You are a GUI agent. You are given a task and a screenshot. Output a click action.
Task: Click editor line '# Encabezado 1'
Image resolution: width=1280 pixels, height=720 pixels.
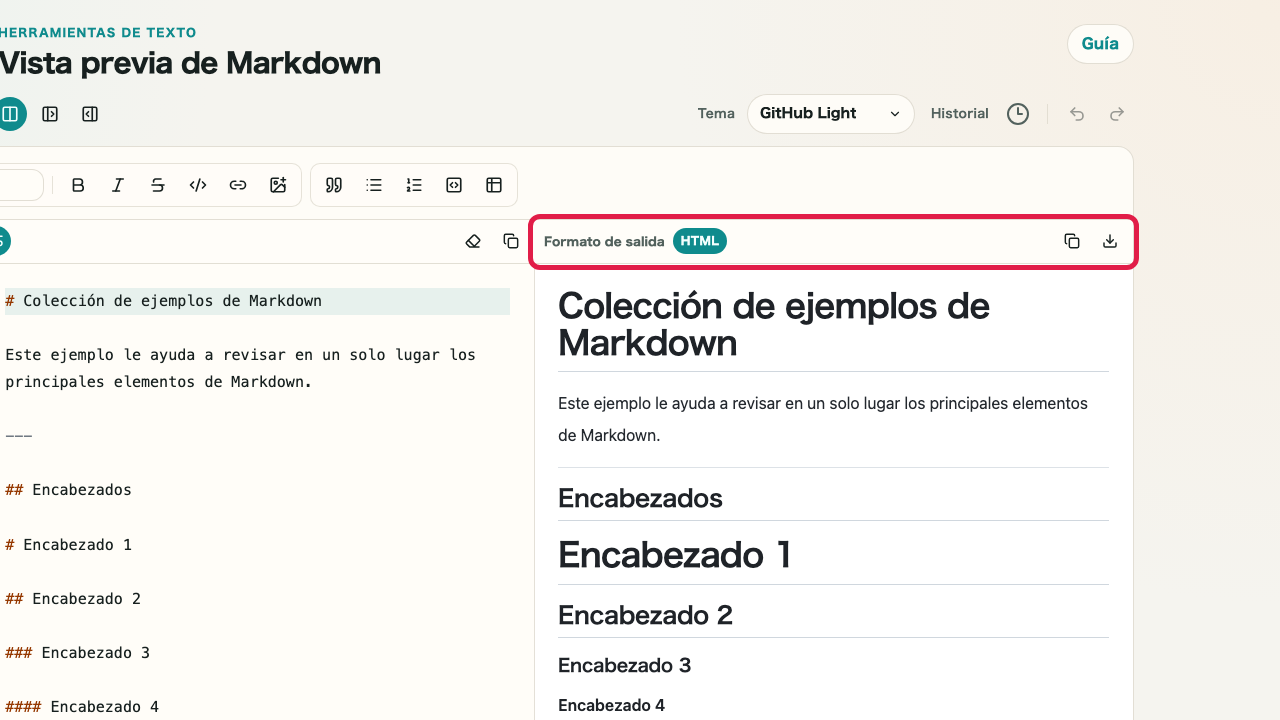(68, 545)
